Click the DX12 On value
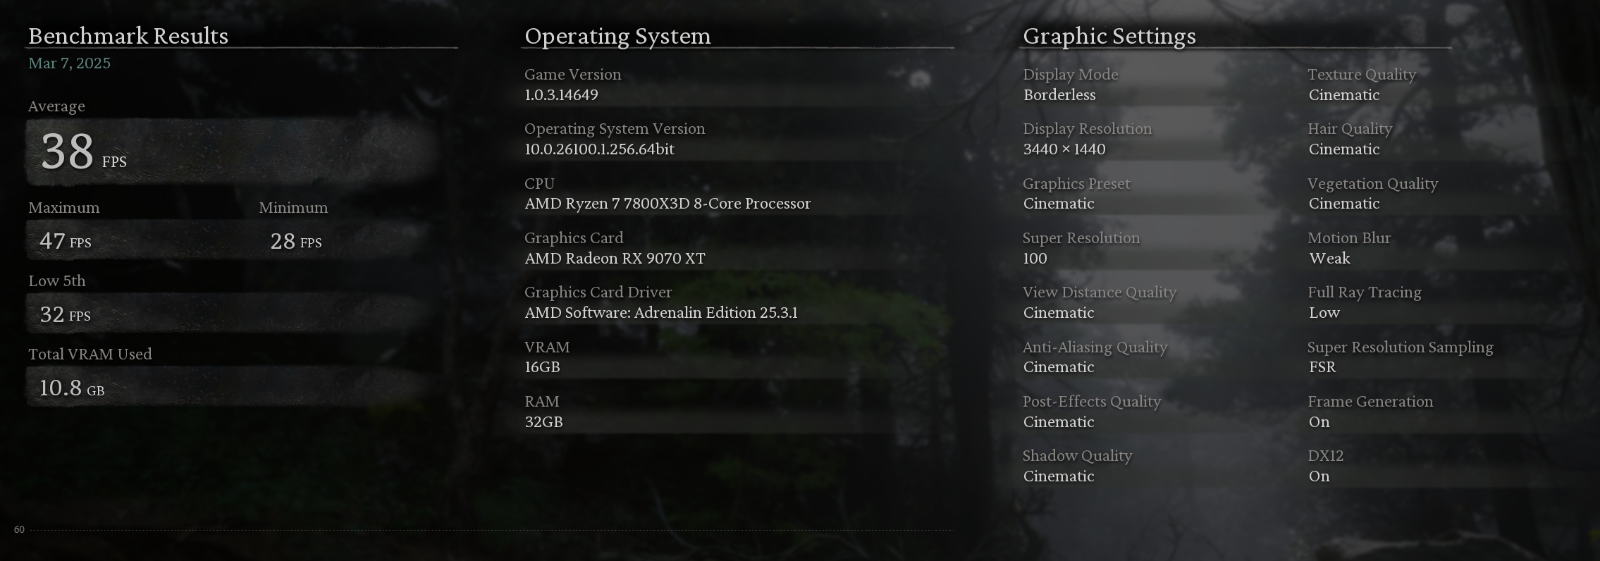This screenshot has height=561, width=1600. [1319, 476]
